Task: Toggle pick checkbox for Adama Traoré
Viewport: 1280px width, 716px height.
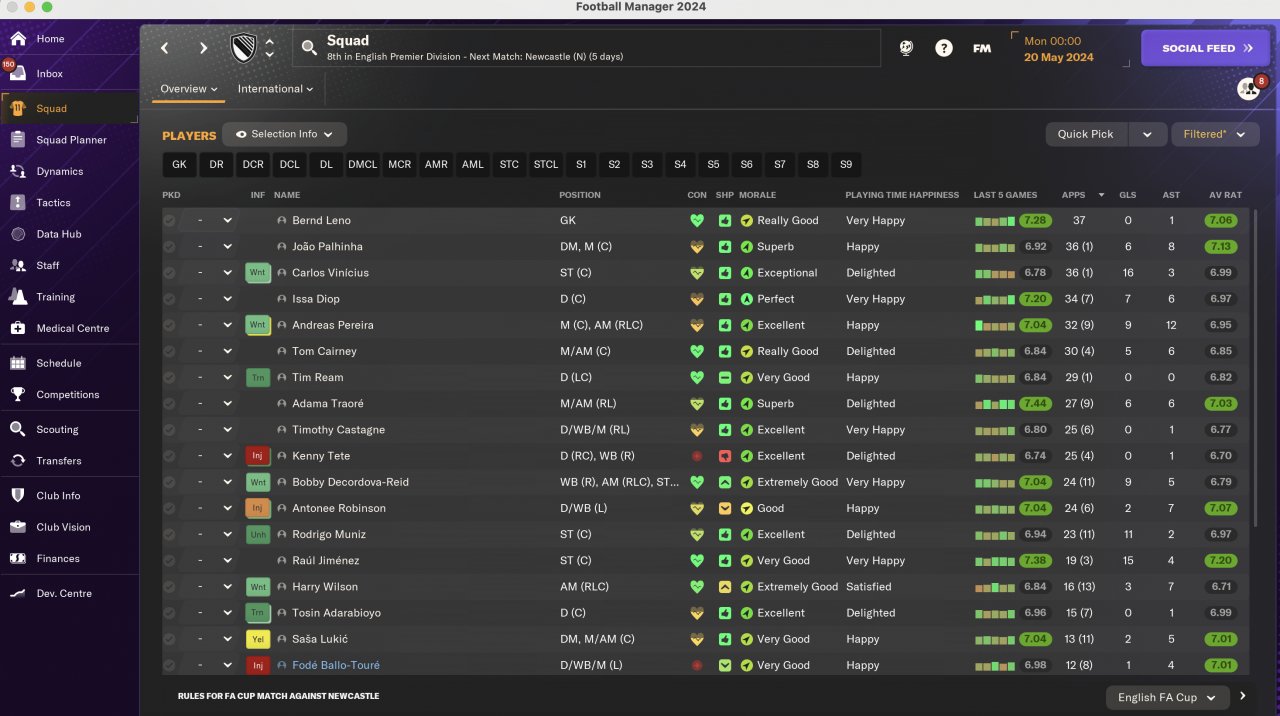Action: point(169,404)
